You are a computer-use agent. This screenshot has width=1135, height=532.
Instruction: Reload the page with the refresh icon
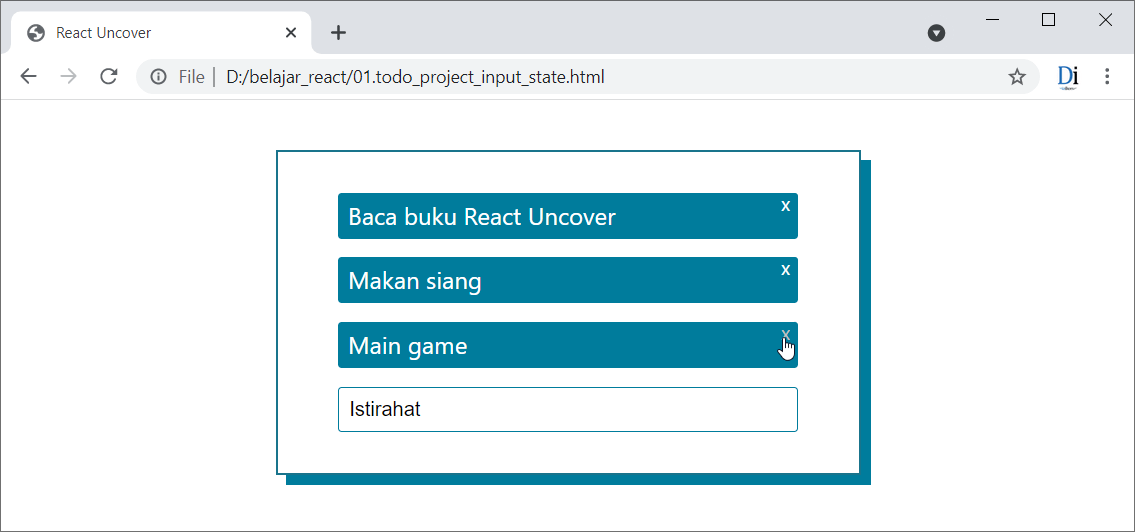[109, 77]
